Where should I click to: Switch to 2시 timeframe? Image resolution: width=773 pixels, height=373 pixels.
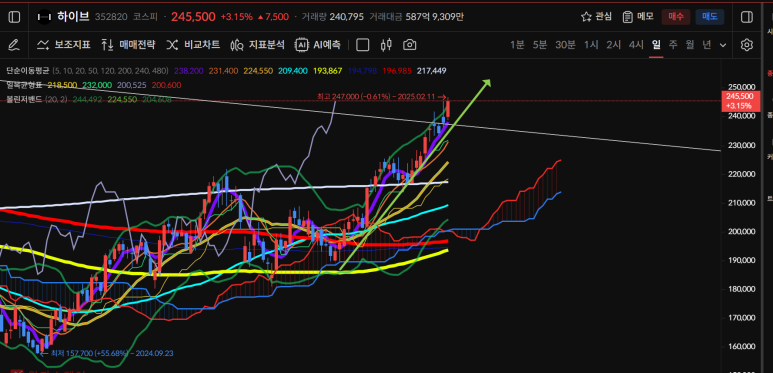(x=614, y=45)
